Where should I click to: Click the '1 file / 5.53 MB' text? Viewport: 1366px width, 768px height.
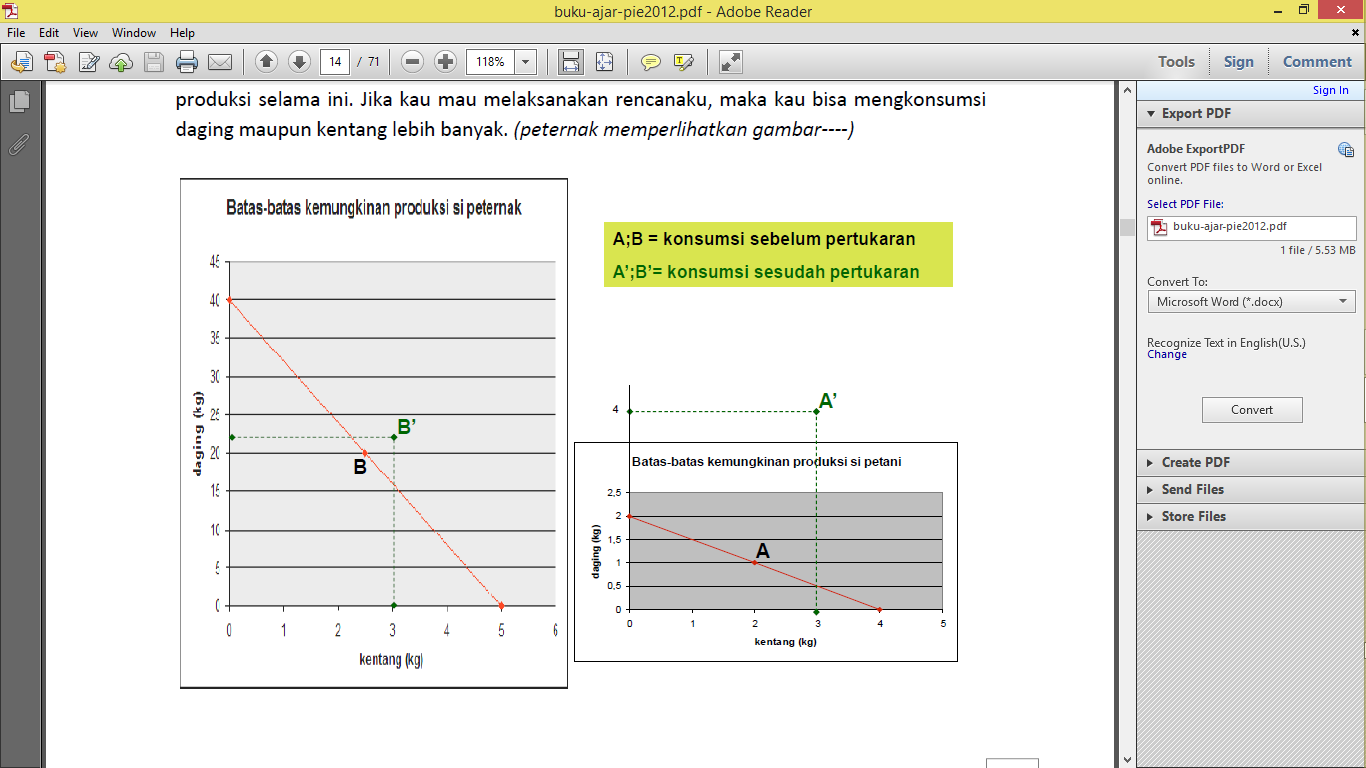pos(1318,250)
